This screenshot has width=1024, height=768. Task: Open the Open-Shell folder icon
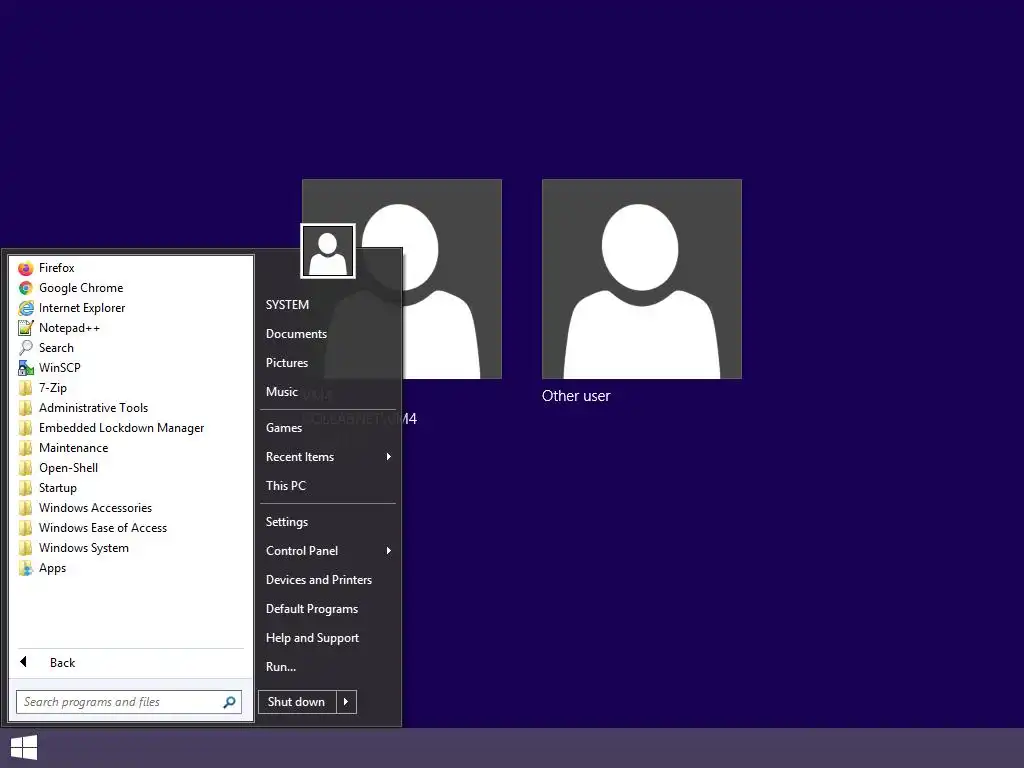click(x=25, y=468)
